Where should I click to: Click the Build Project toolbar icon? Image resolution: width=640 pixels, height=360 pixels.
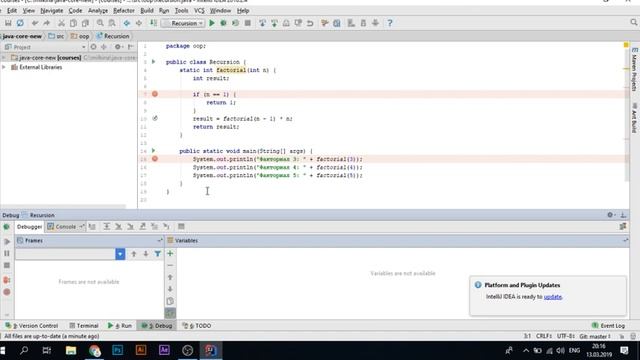point(153,23)
